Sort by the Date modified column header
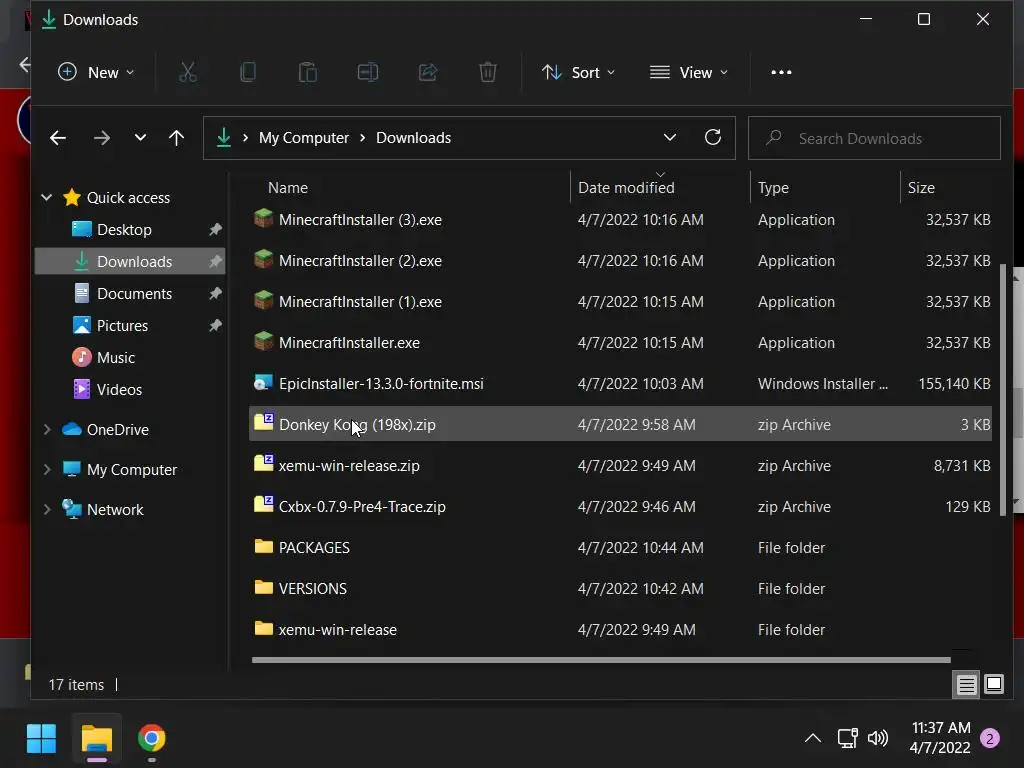This screenshot has width=1024, height=768. [x=626, y=188]
